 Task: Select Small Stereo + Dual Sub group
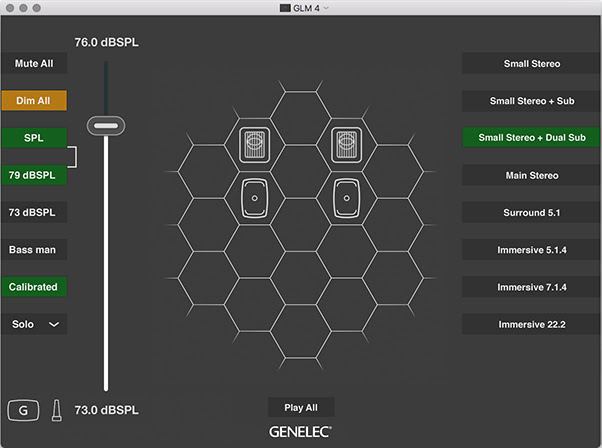point(531,137)
